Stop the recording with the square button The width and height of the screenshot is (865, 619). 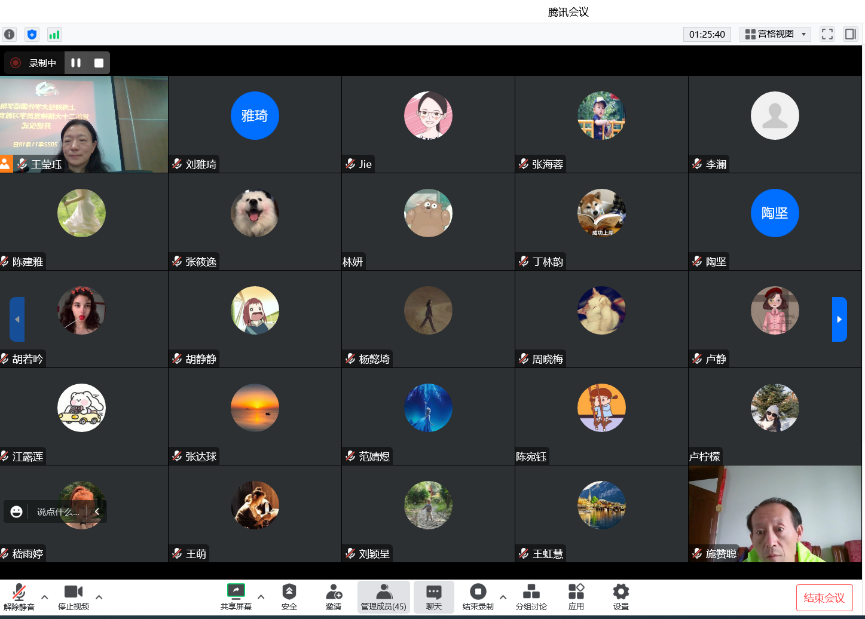[x=99, y=63]
